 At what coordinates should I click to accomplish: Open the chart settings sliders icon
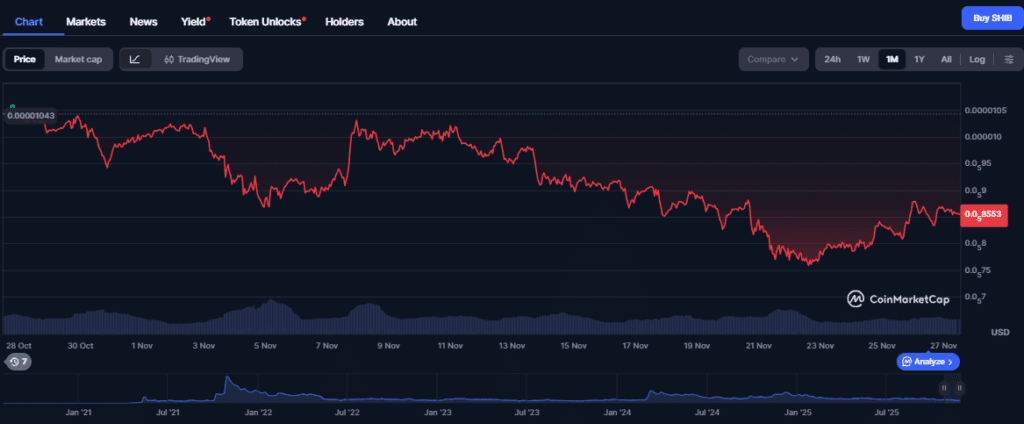coord(1008,60)
